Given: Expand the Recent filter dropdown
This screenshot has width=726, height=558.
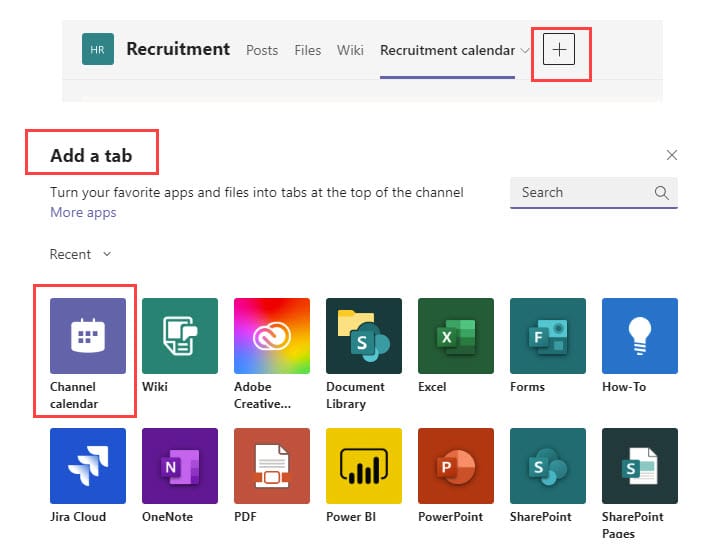Looking at the screenshot, I should (x=80, y=254).
